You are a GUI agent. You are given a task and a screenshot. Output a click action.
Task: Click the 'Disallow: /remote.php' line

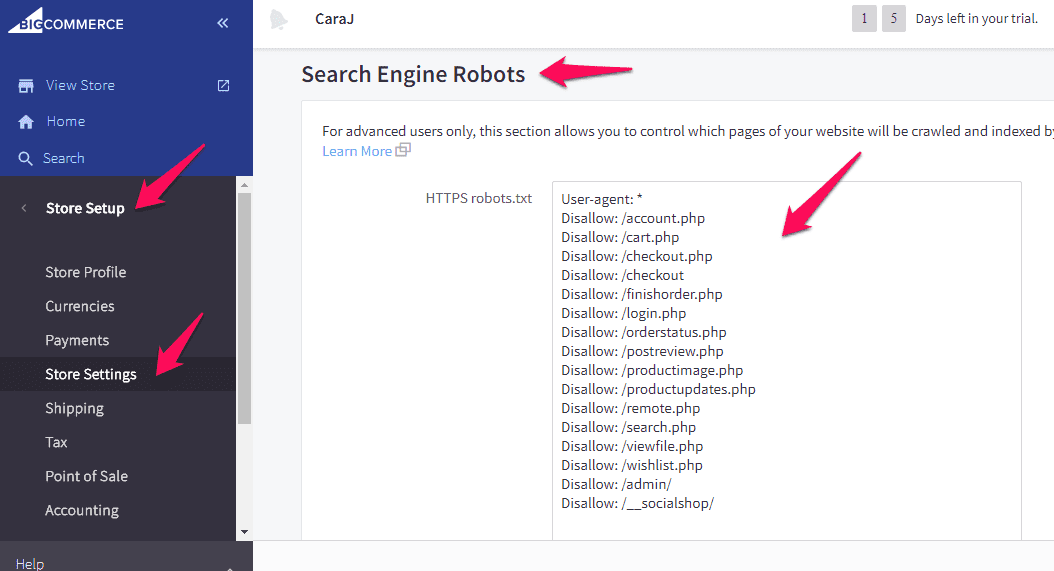pos(631,408)
